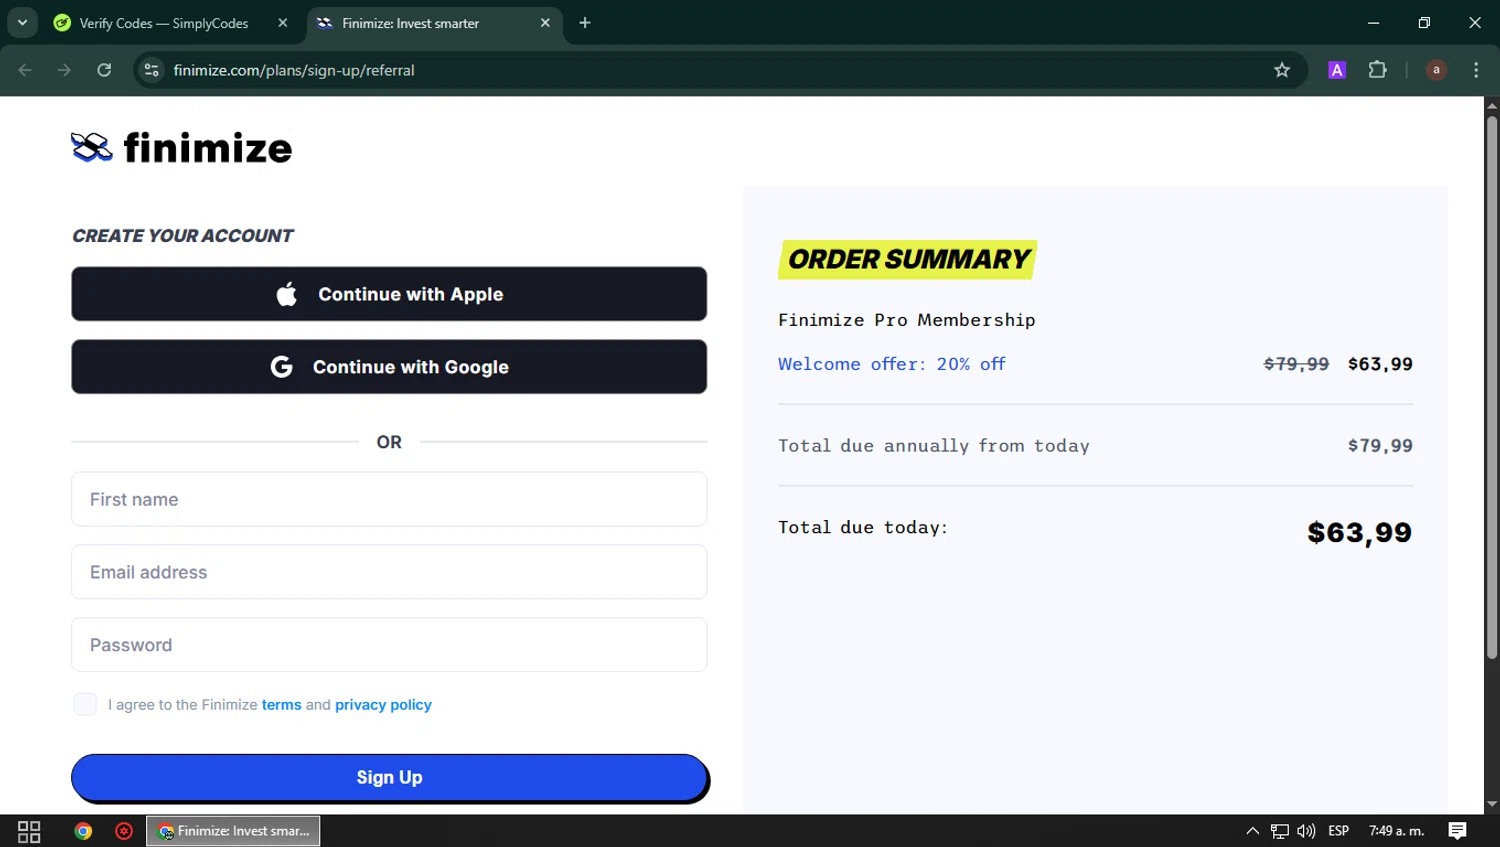Viewport: 1500px width, 847px height.
Task: Click the ESP language indicator
Action: [1339, 831]
